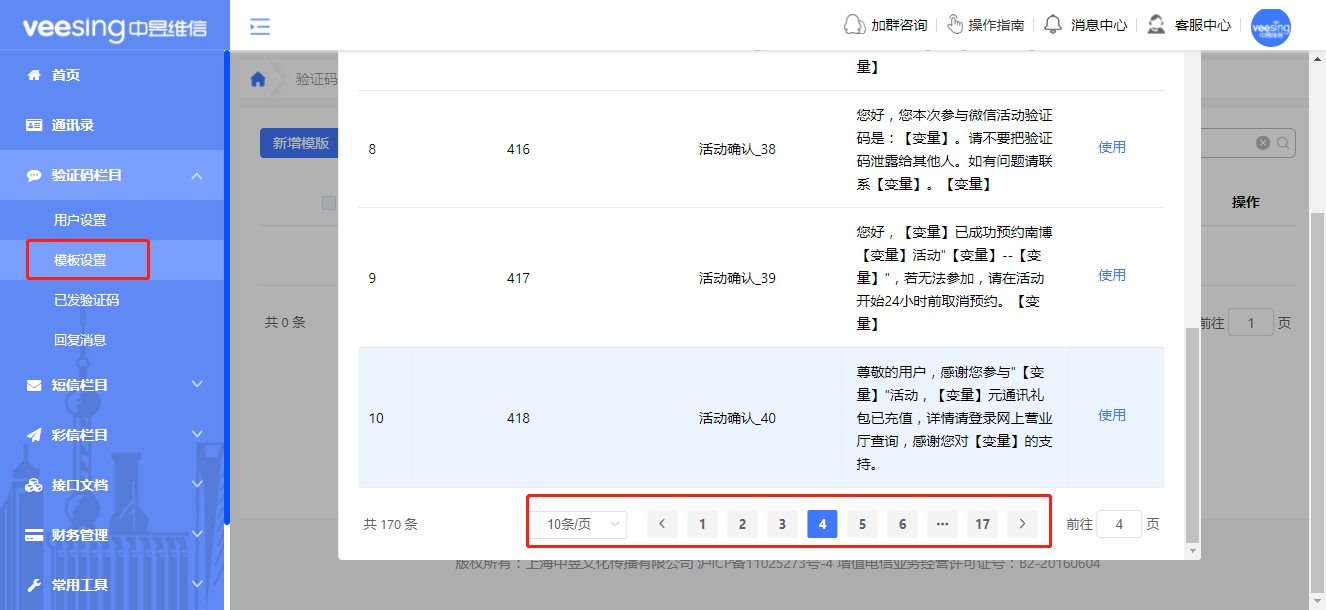The height and width of the screenshot is (610, 1326).
Task: Click the 新增模版 button
Action: pos(301,143)
